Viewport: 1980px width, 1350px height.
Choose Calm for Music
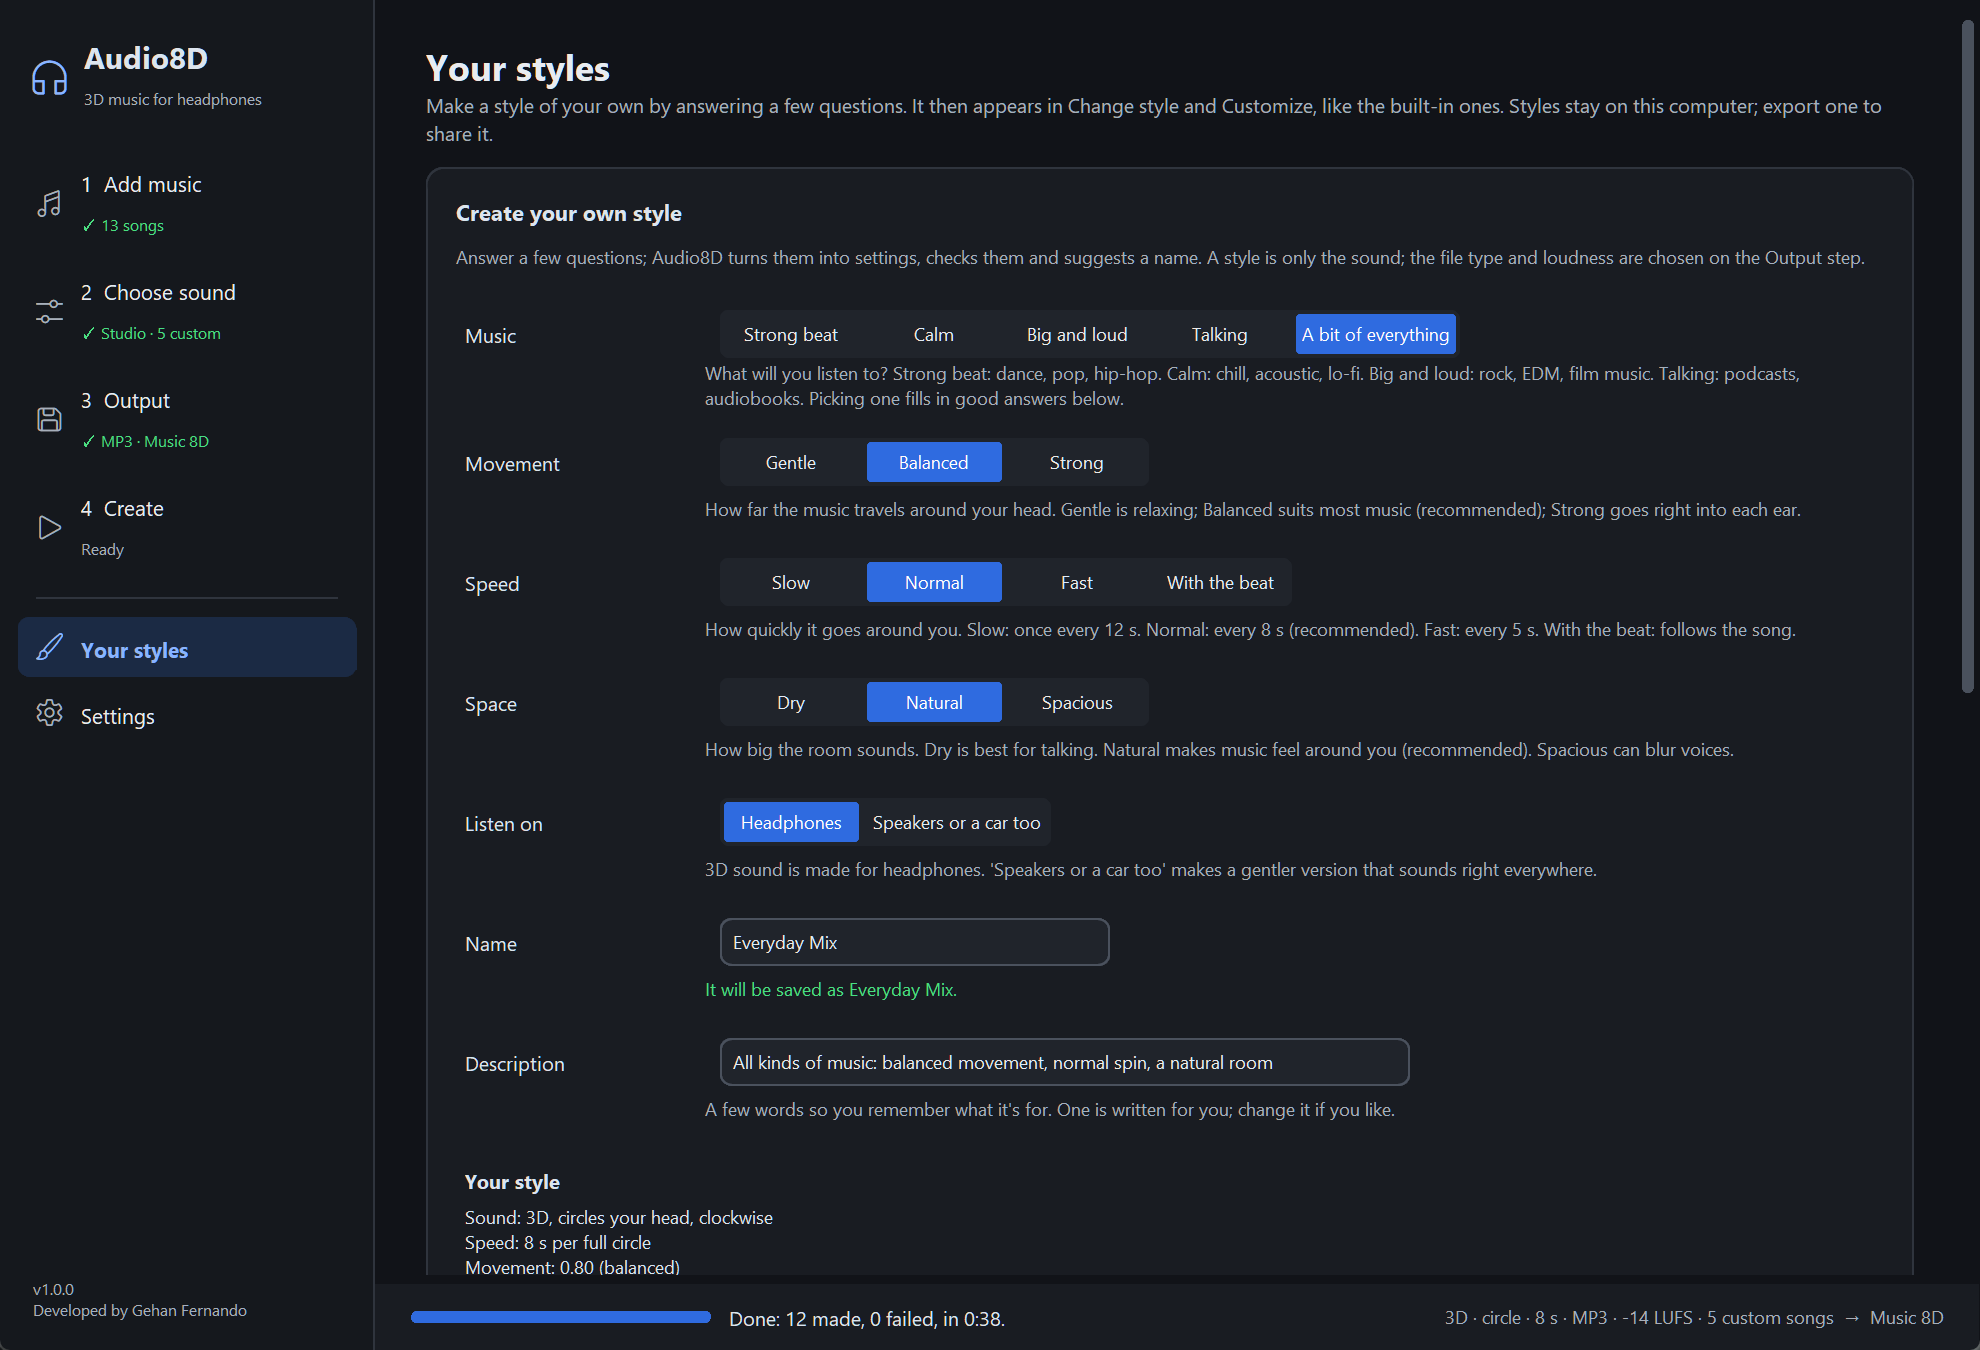933,335
